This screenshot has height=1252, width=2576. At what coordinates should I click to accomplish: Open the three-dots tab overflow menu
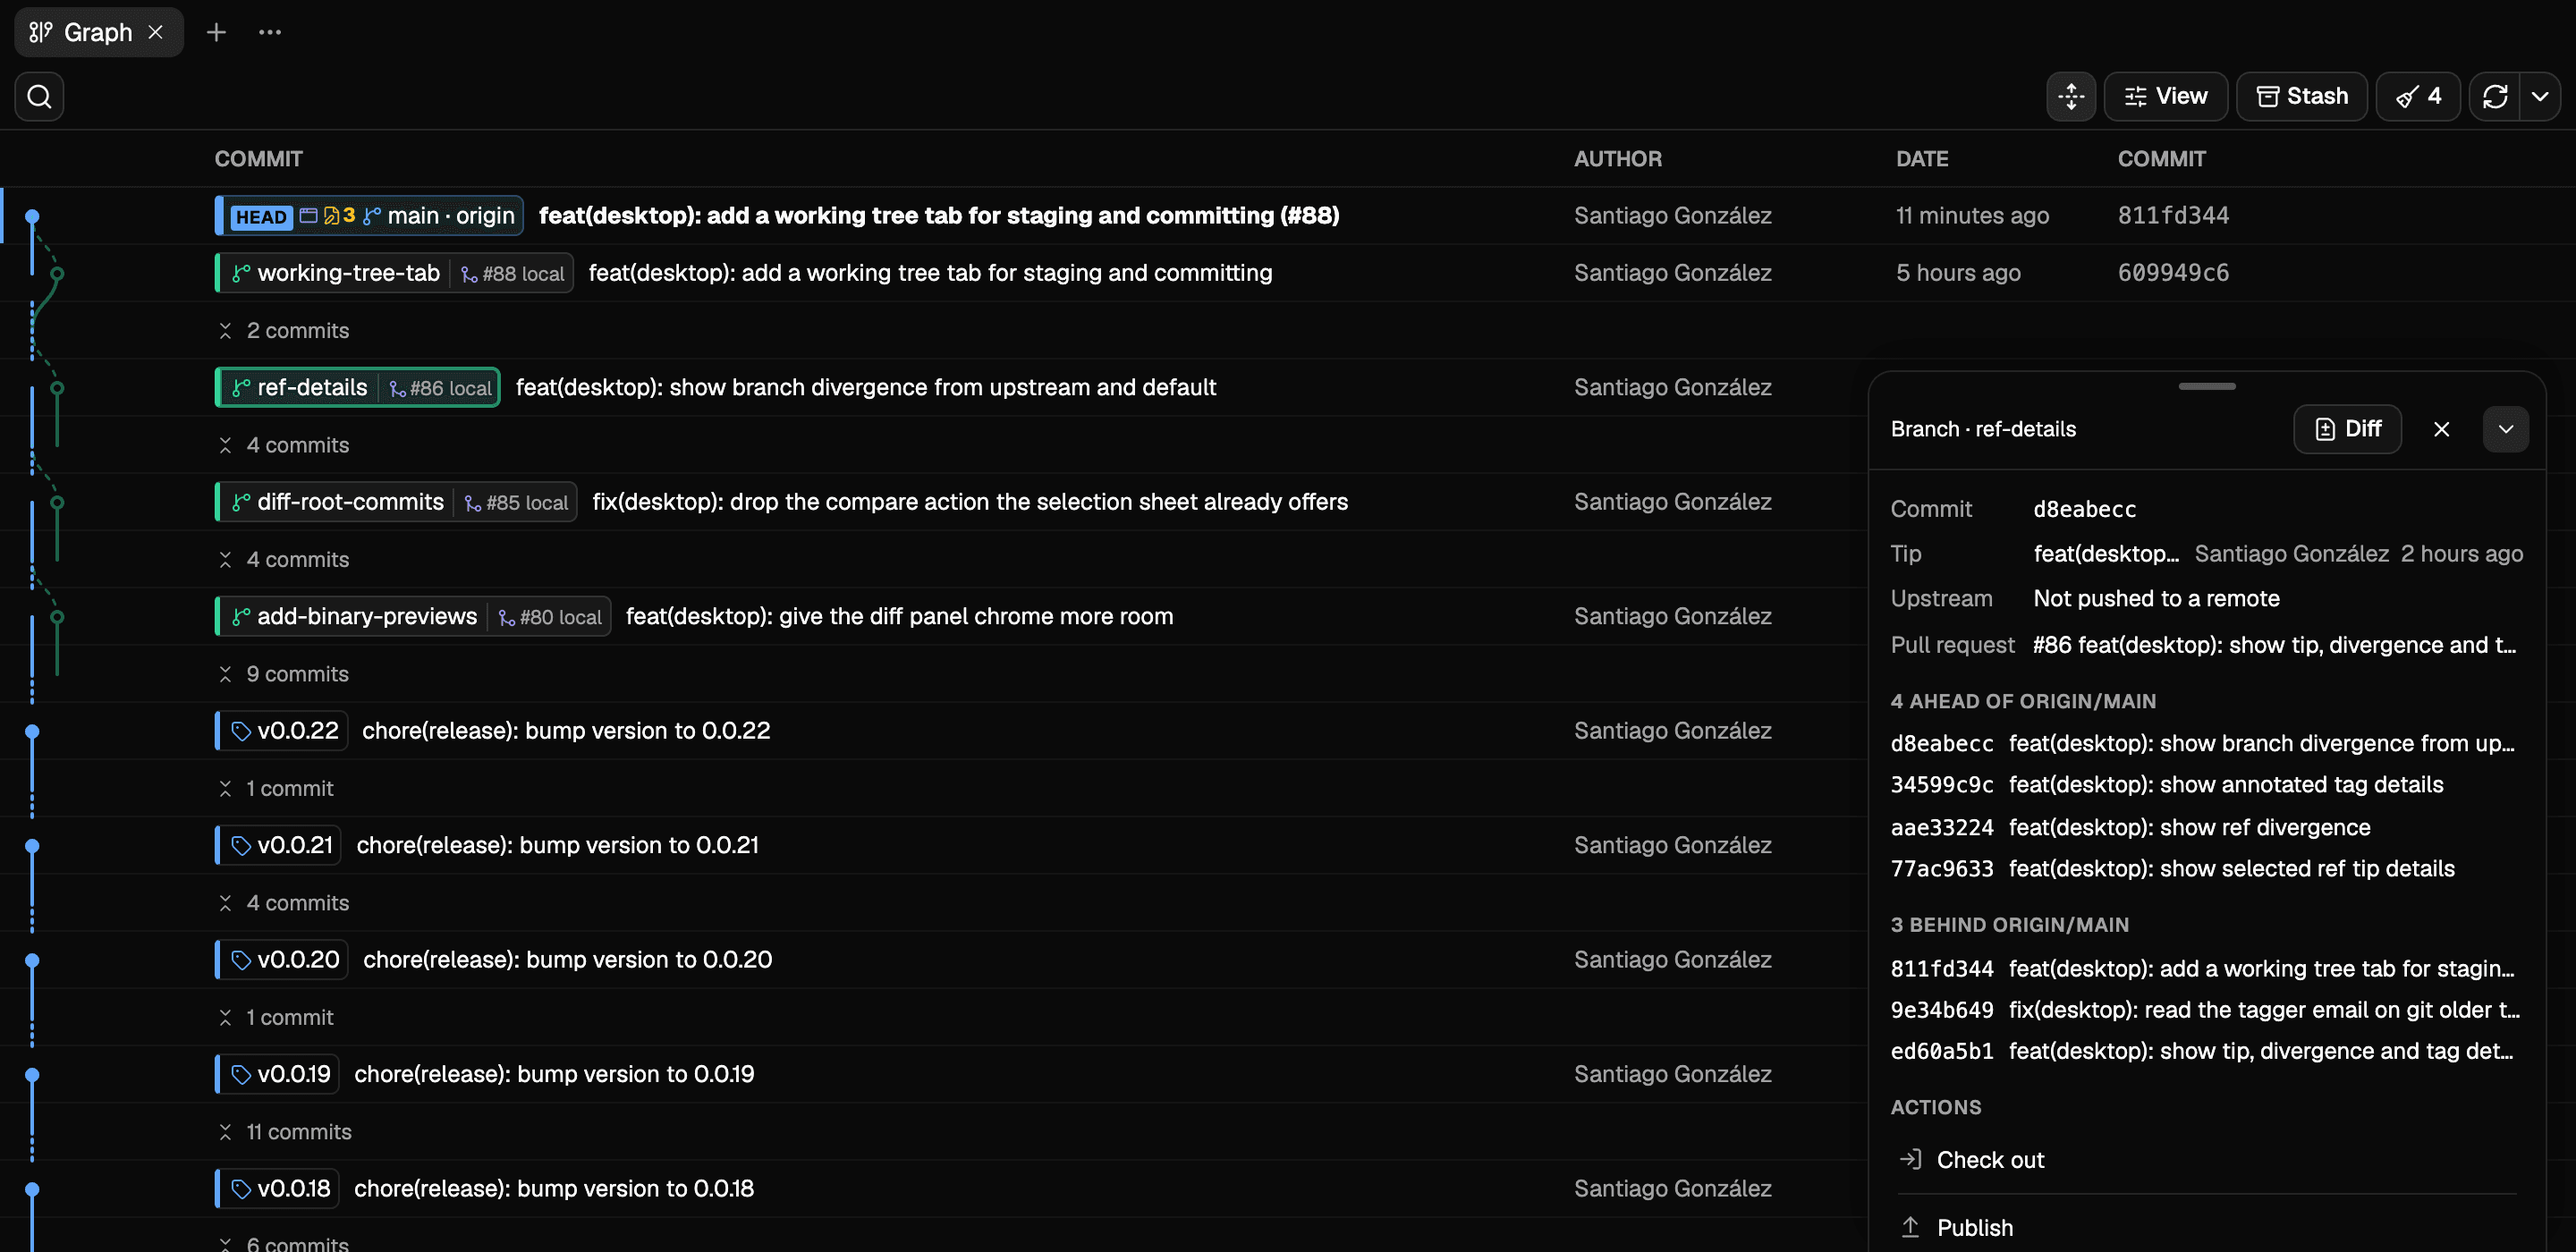(270, 32)
